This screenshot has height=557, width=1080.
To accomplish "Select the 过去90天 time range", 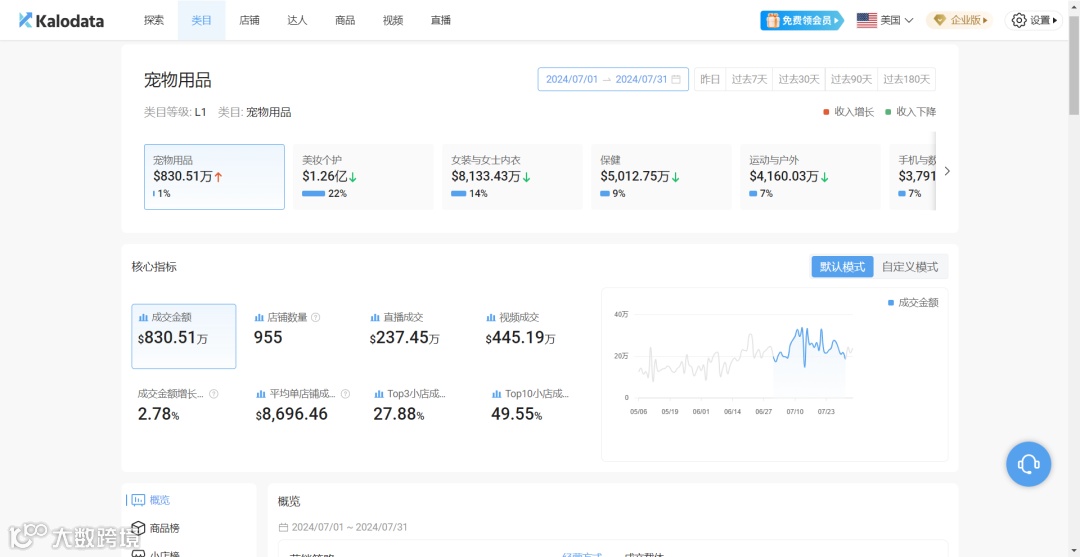I will coord(851,79).
